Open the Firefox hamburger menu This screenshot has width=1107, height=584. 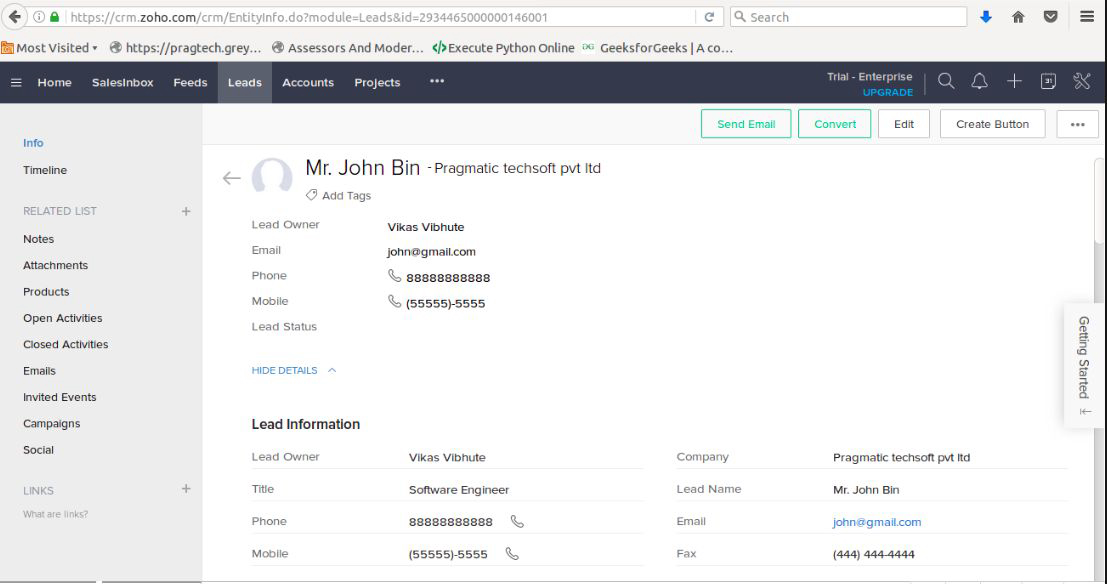[1087, 17]
